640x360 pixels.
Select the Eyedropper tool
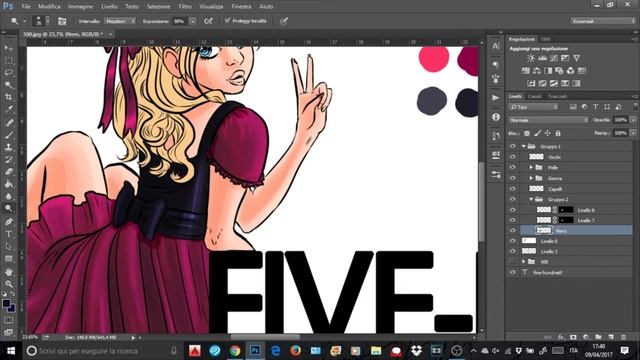[9, 109]
